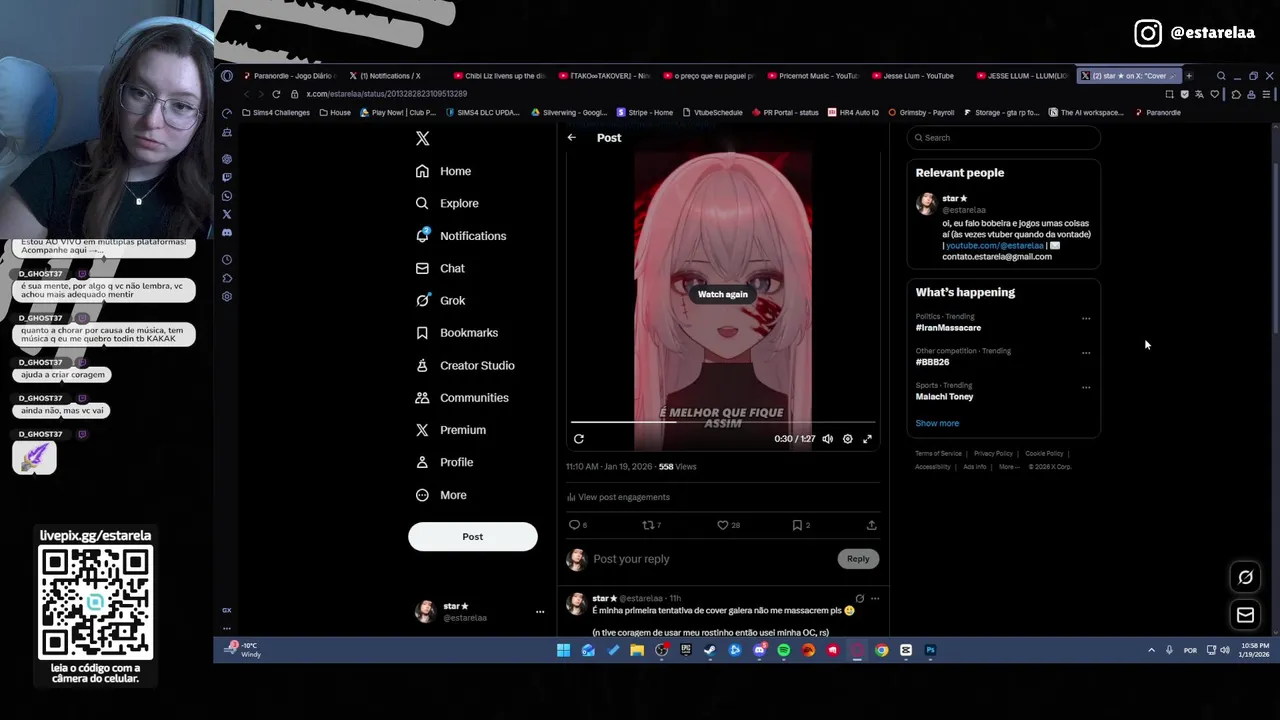Open Explore in X sidebar
This screenshot has height=720, width=1280.
pyautogui.click(x=447, y=203)
